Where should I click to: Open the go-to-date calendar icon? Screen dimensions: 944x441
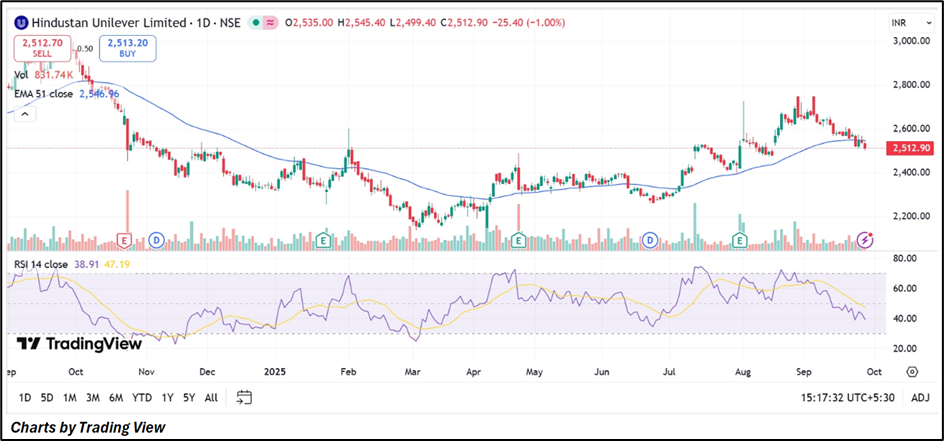point(244,397)
